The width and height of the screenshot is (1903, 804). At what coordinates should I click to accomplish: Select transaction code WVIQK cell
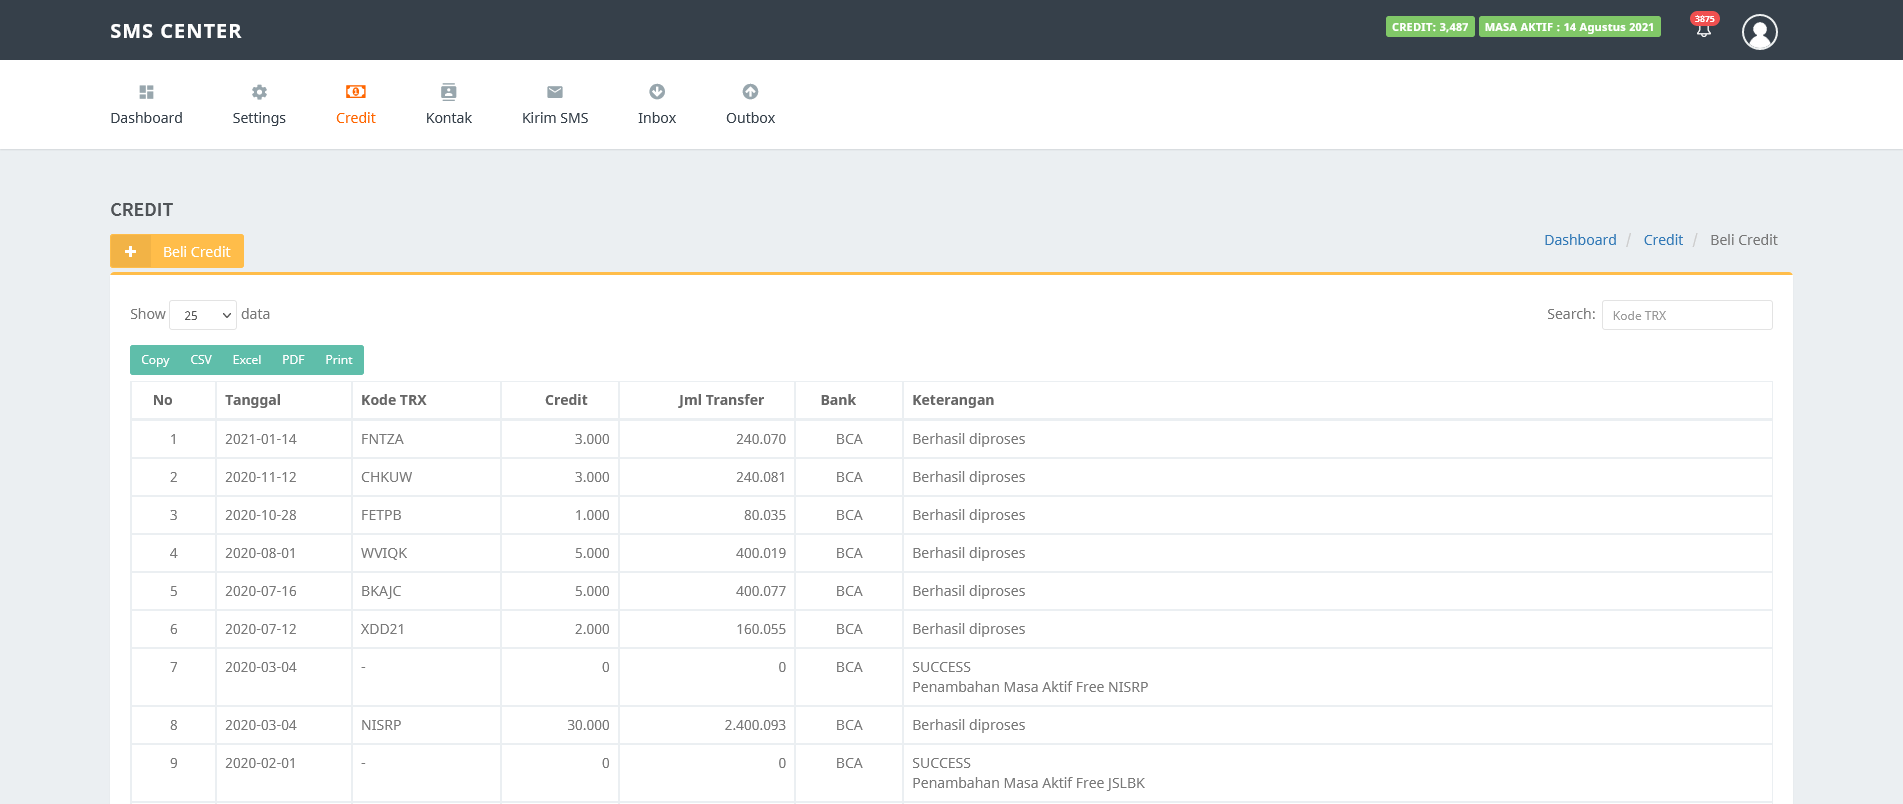coord(426,553)
